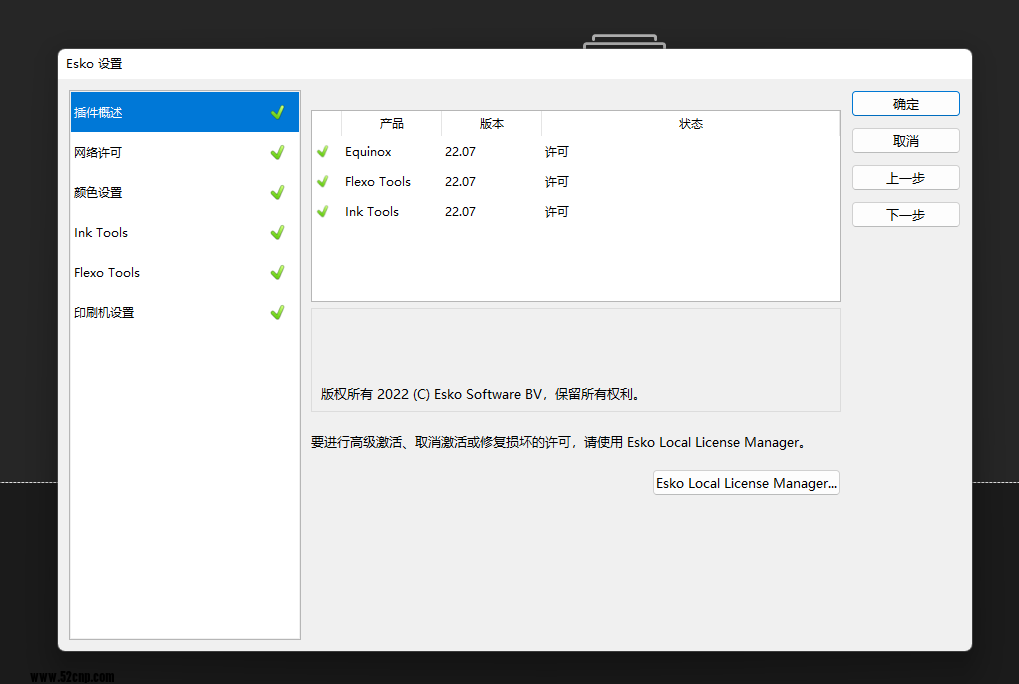This screenshot has width=1019, height=684.
Task: Click 上一步 to go back
Action: point(905,177)
